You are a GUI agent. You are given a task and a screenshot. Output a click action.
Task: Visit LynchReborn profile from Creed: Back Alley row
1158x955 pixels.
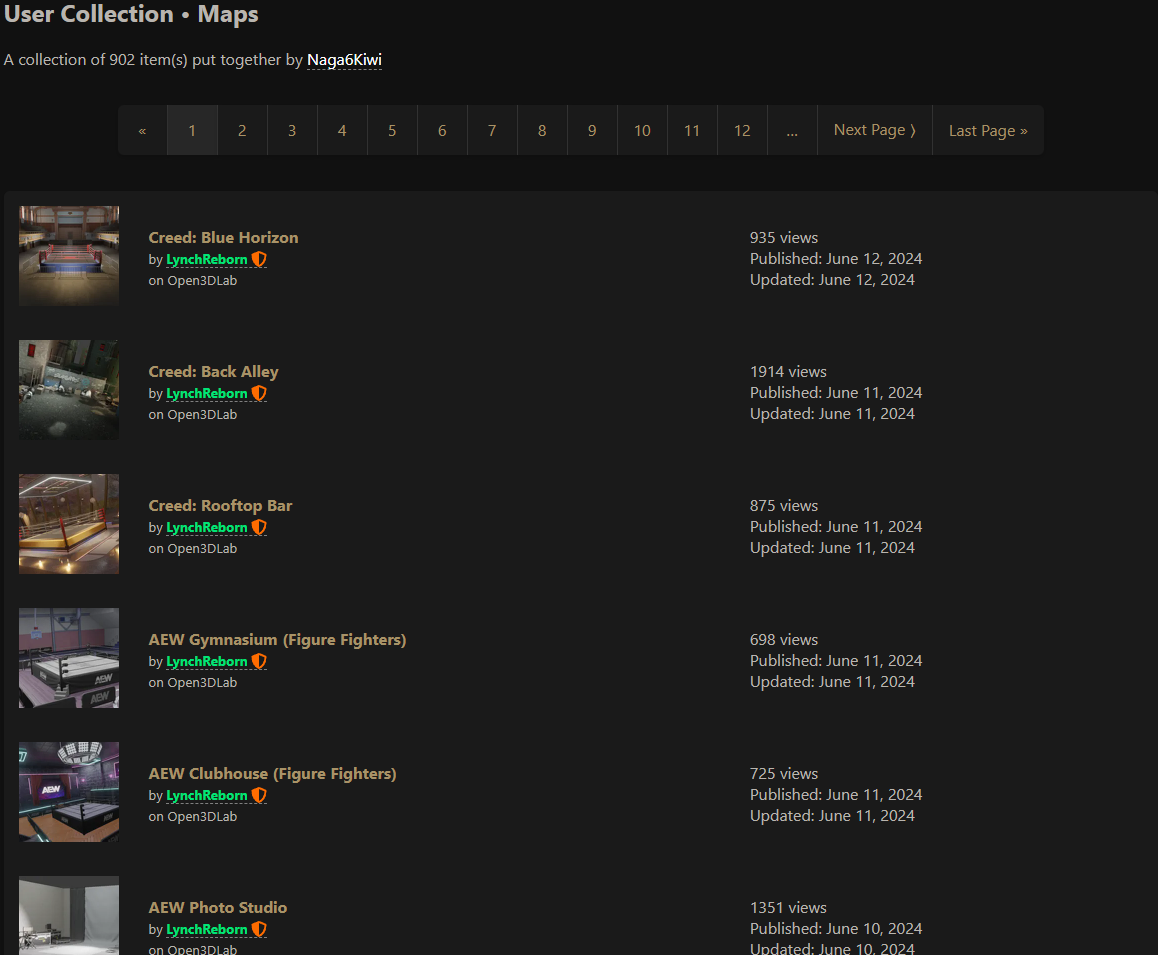tap(207, 394)
